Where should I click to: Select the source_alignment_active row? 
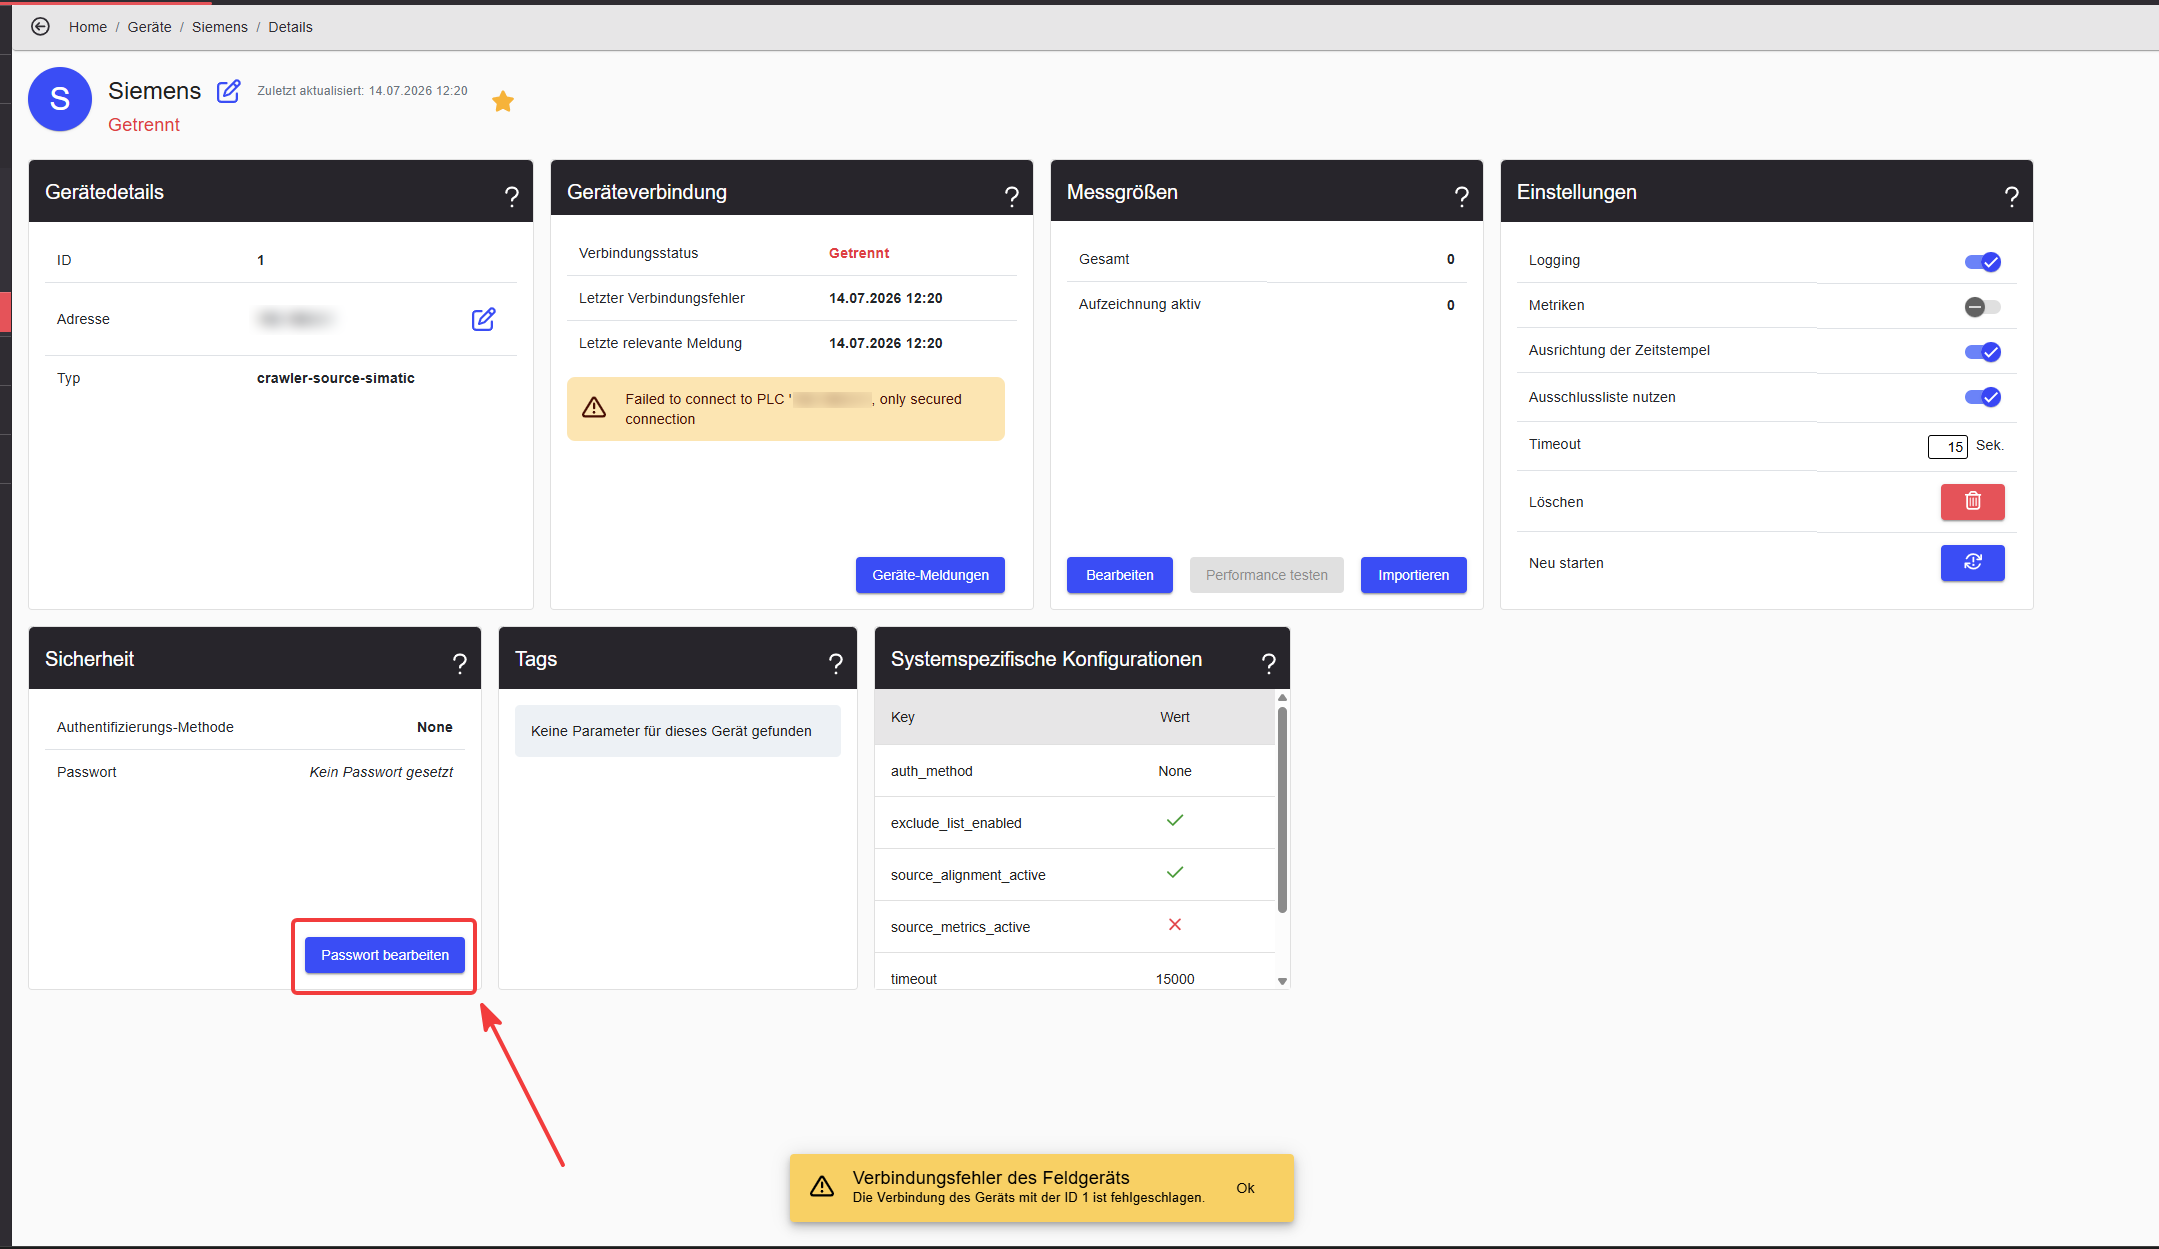pos(1075,875)
